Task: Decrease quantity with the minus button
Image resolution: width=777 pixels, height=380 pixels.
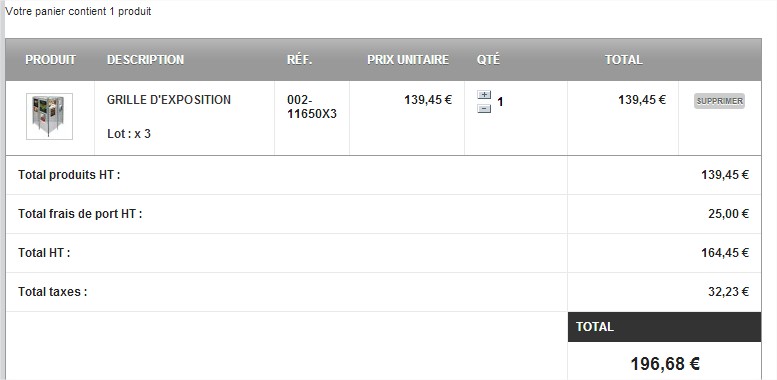Action: (x=484, y=109)
